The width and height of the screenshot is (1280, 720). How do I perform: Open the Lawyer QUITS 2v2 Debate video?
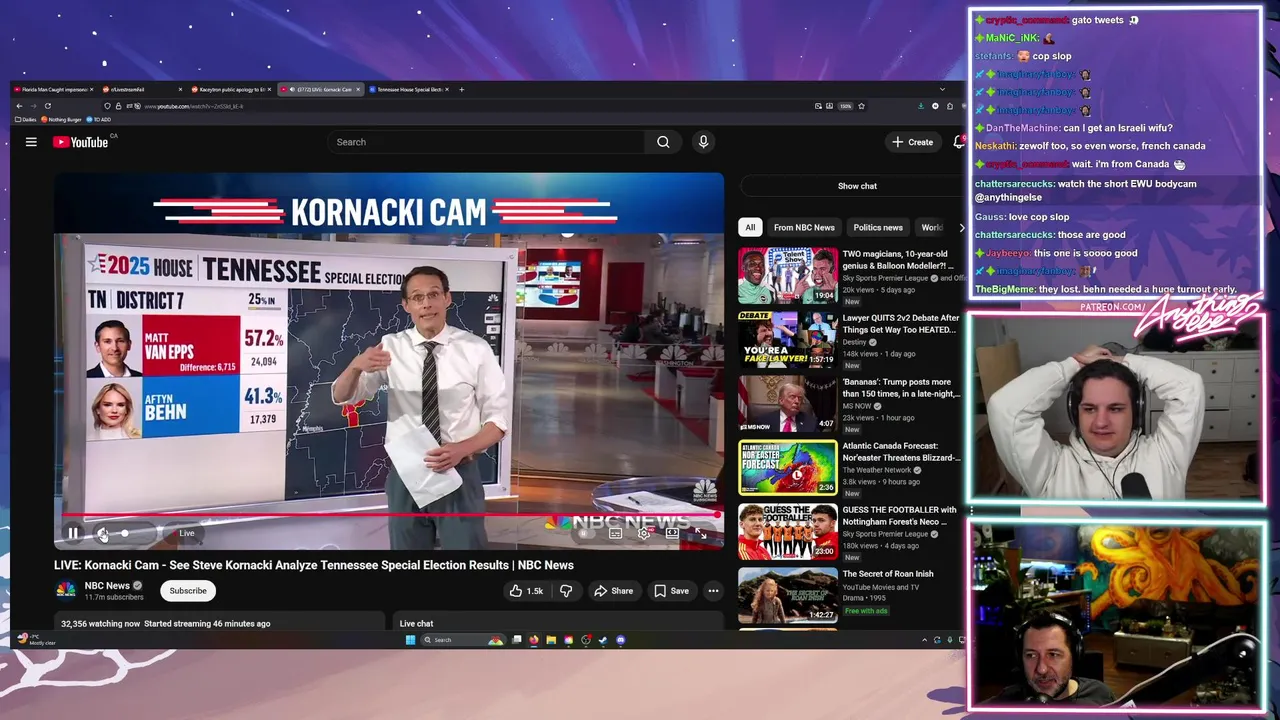click(788, 339)
